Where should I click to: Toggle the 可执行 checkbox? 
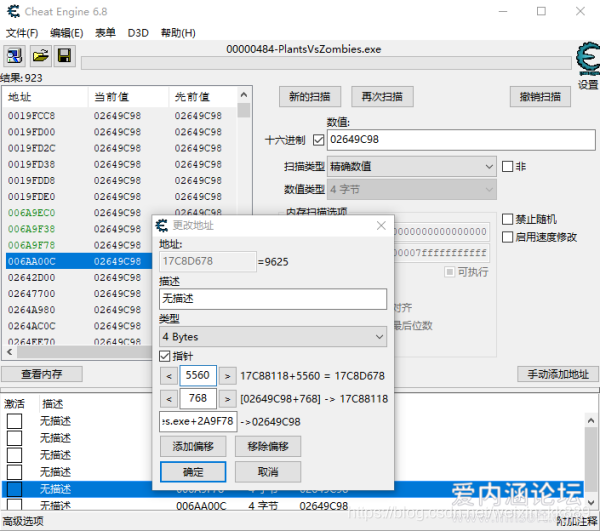[x=450, y=272]
